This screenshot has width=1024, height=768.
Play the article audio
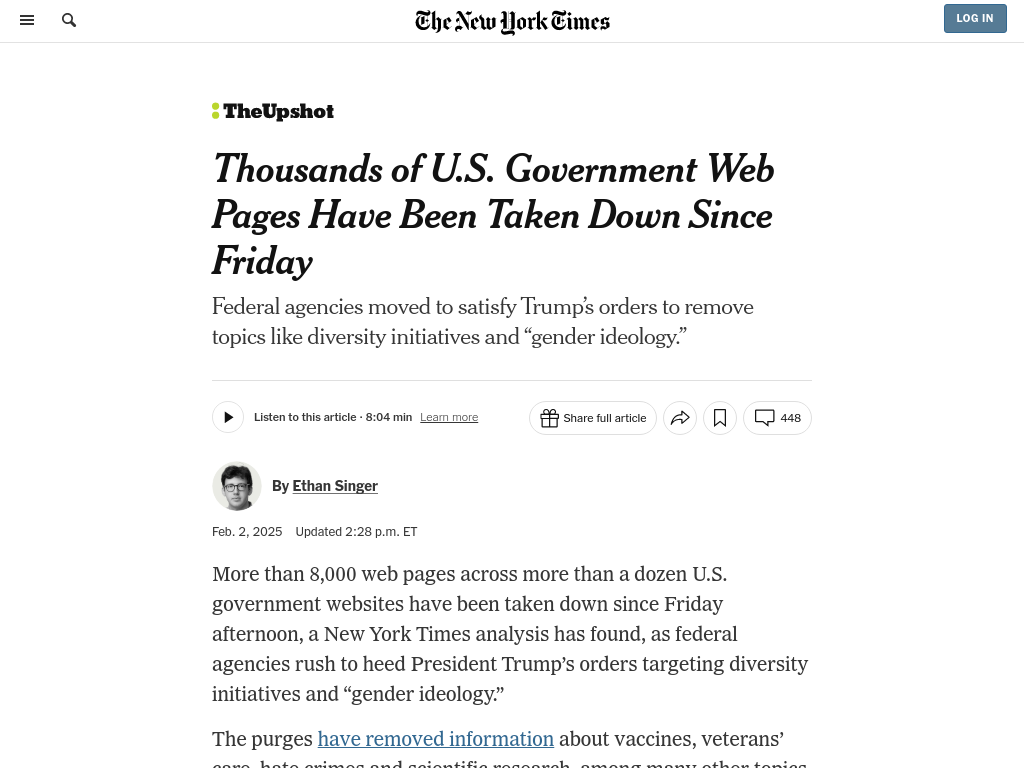point(228,417)
